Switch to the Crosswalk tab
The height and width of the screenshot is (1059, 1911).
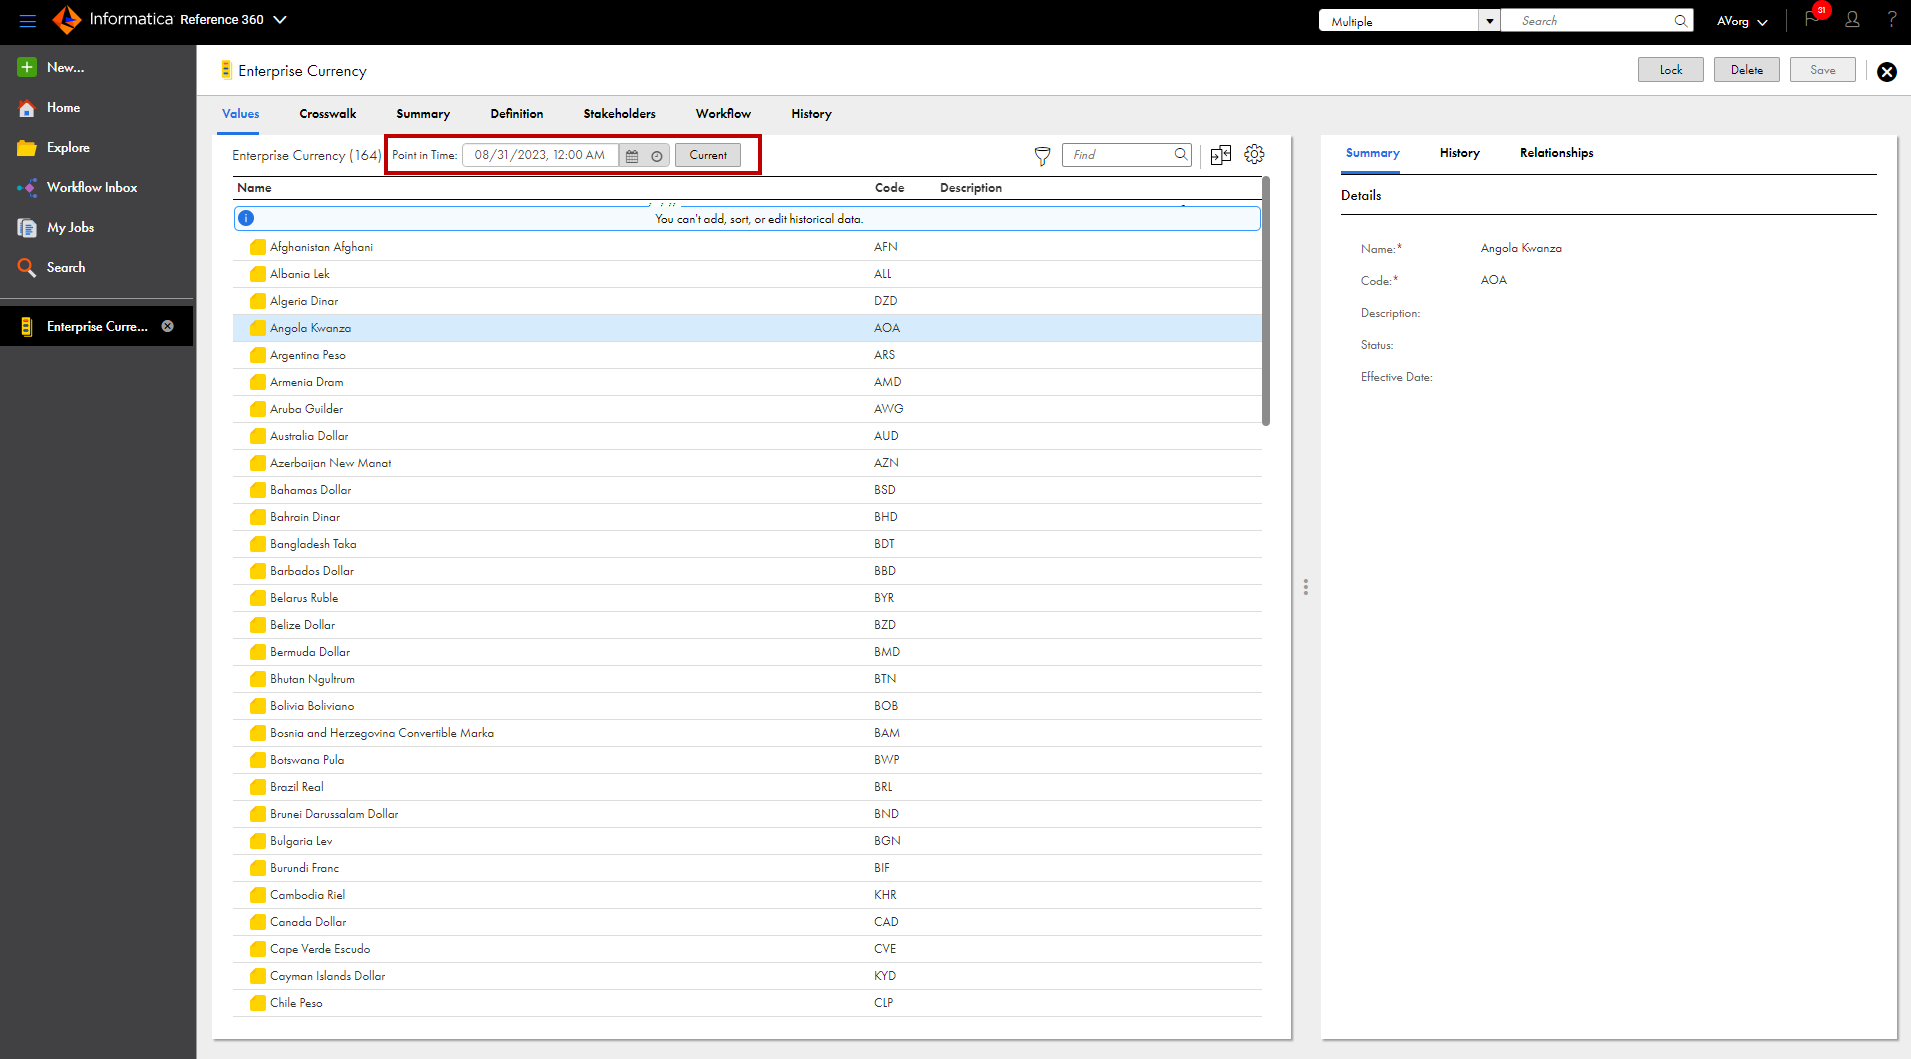327,114
